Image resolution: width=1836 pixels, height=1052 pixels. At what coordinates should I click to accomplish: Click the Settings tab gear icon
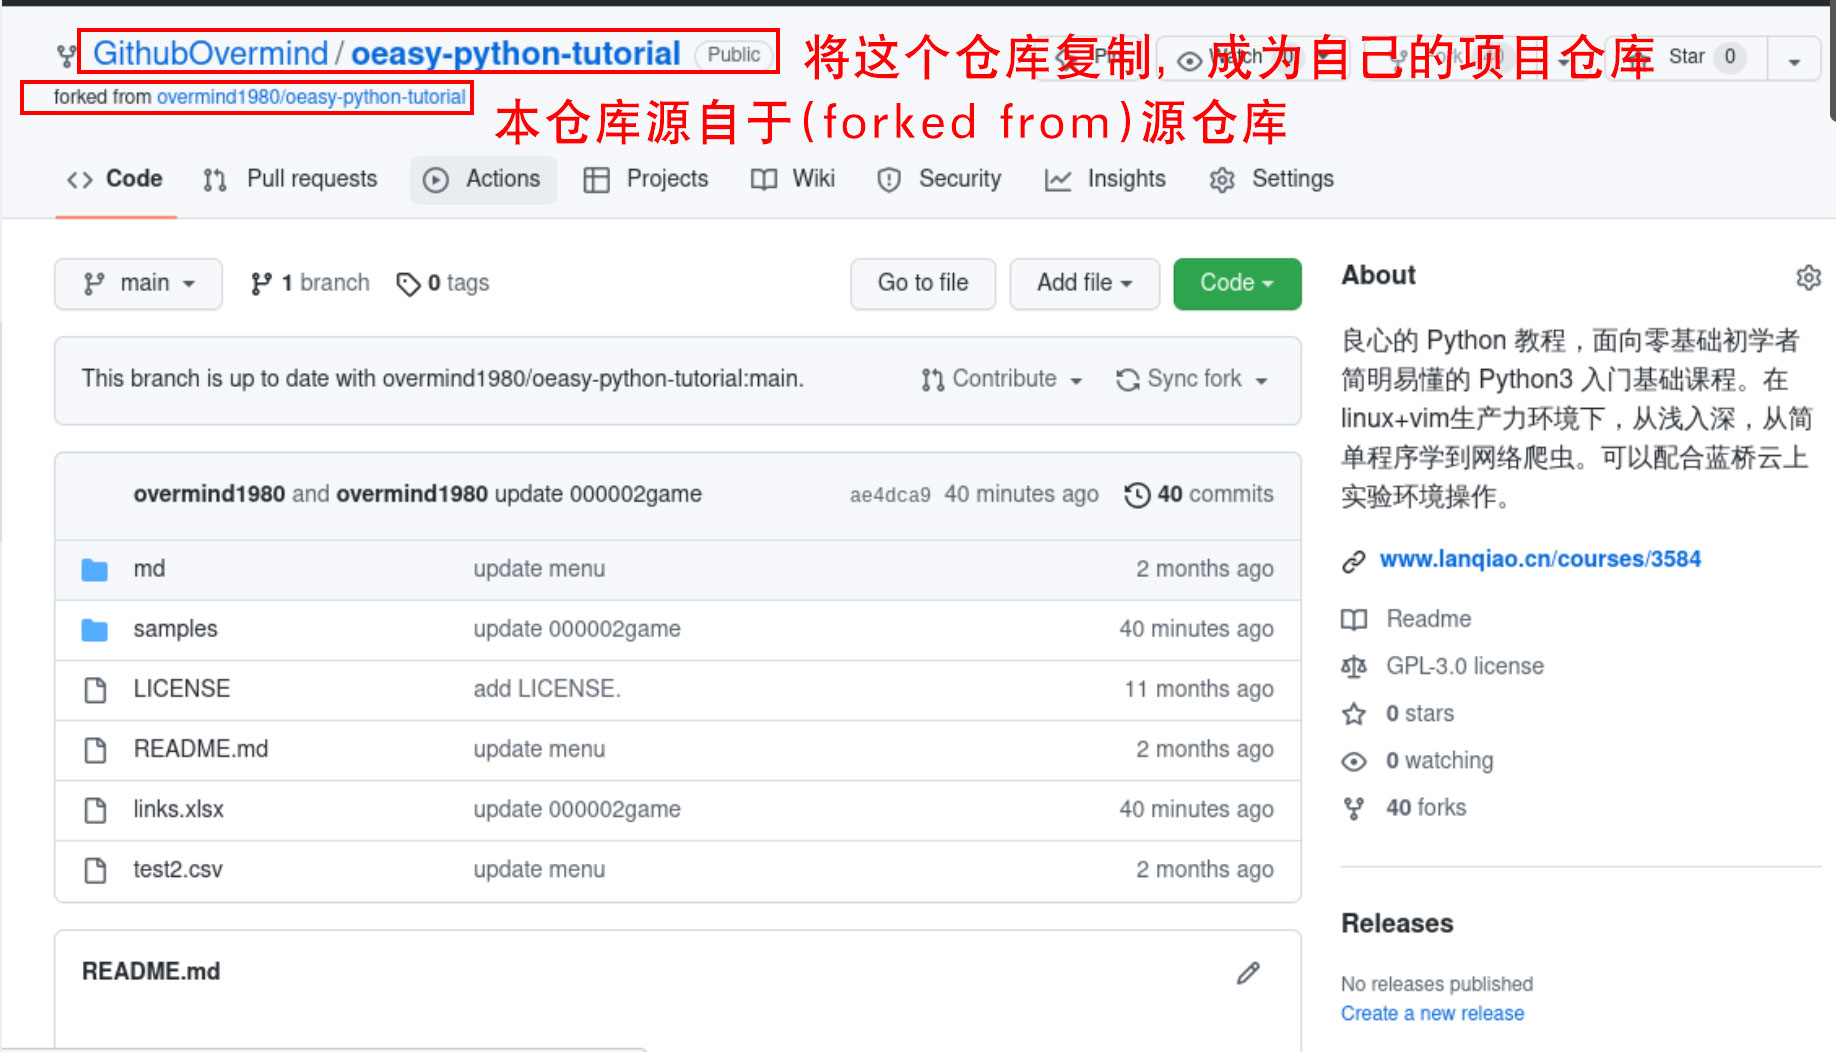point(1222,180)
